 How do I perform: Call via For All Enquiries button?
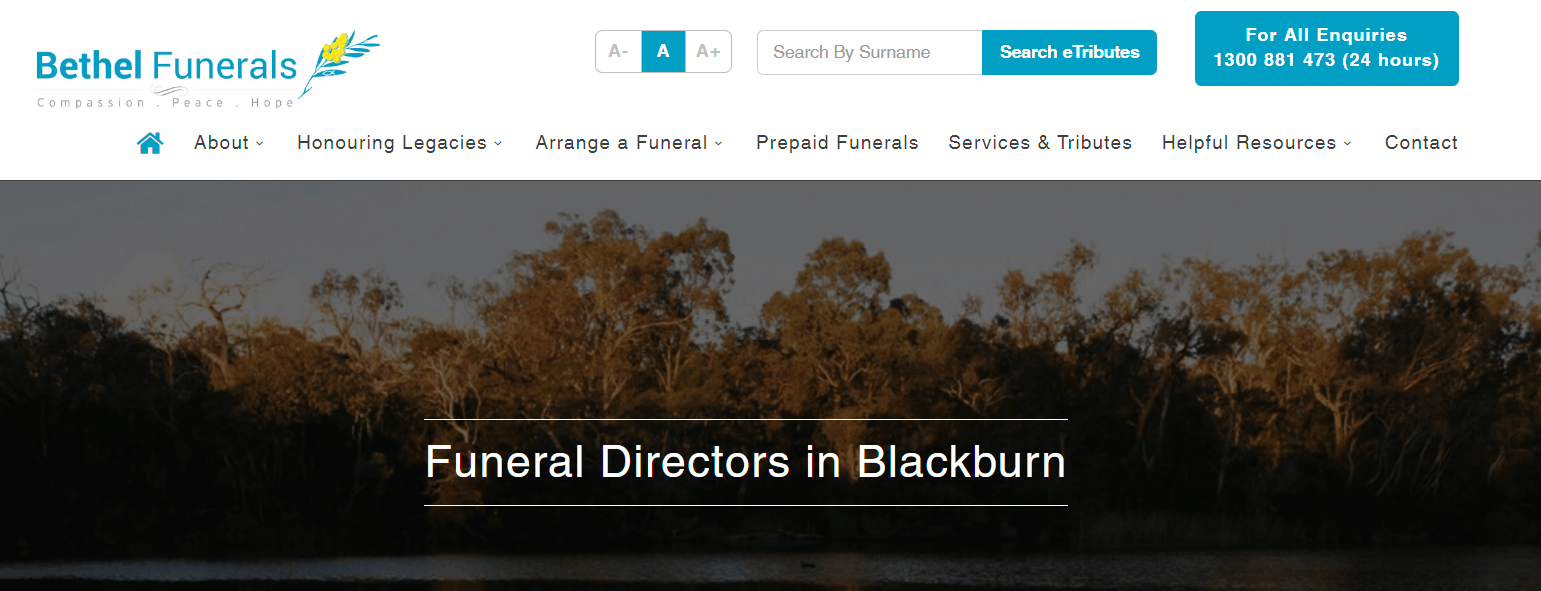click(x=1326, y=48)
